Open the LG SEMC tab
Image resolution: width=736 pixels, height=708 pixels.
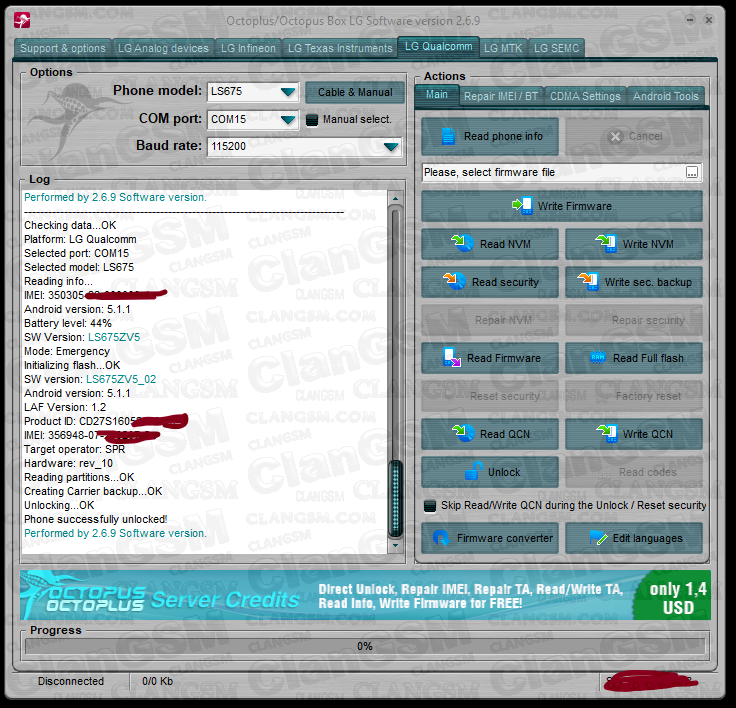tap(556, 48)
